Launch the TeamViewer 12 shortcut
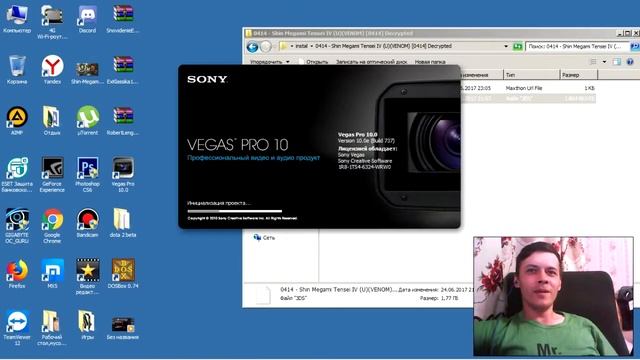640x360 pixels. pos(17,328)
